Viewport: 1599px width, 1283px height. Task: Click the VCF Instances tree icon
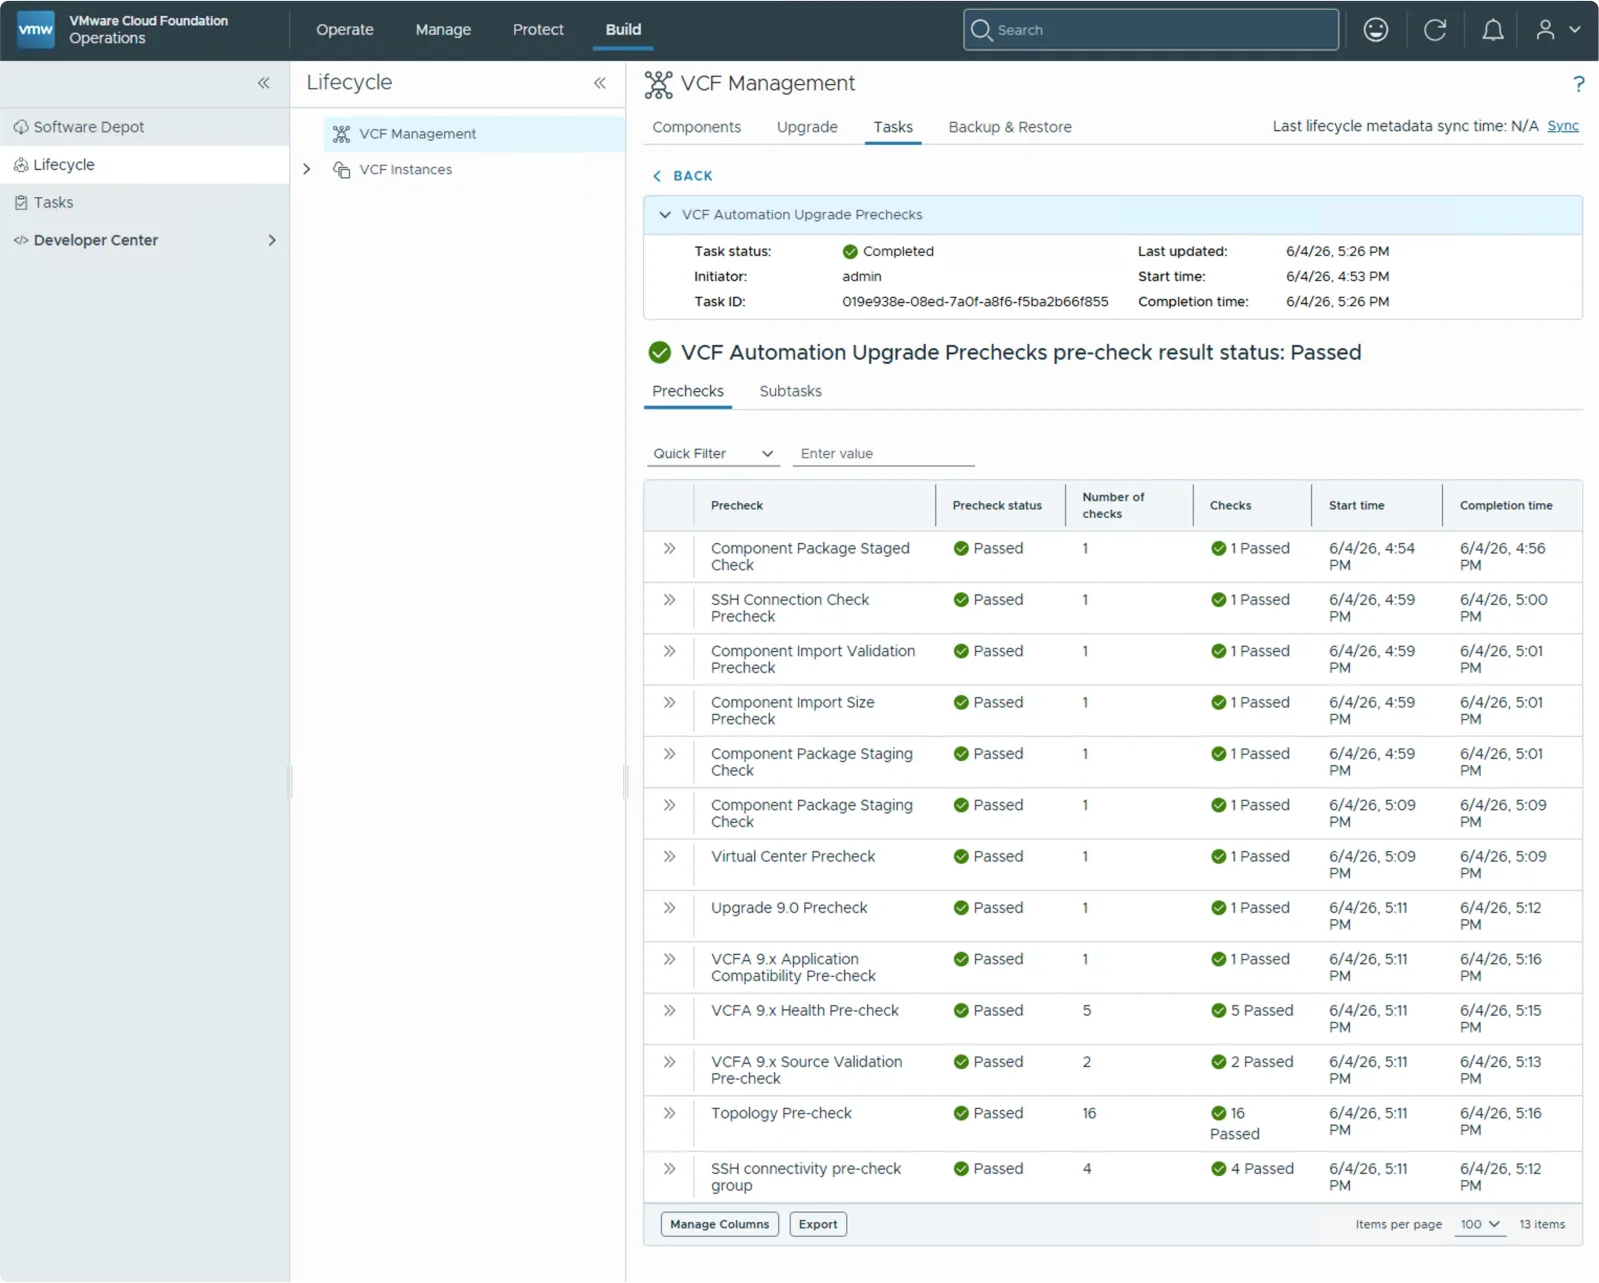pyautogui.click(x=342, y=170)
